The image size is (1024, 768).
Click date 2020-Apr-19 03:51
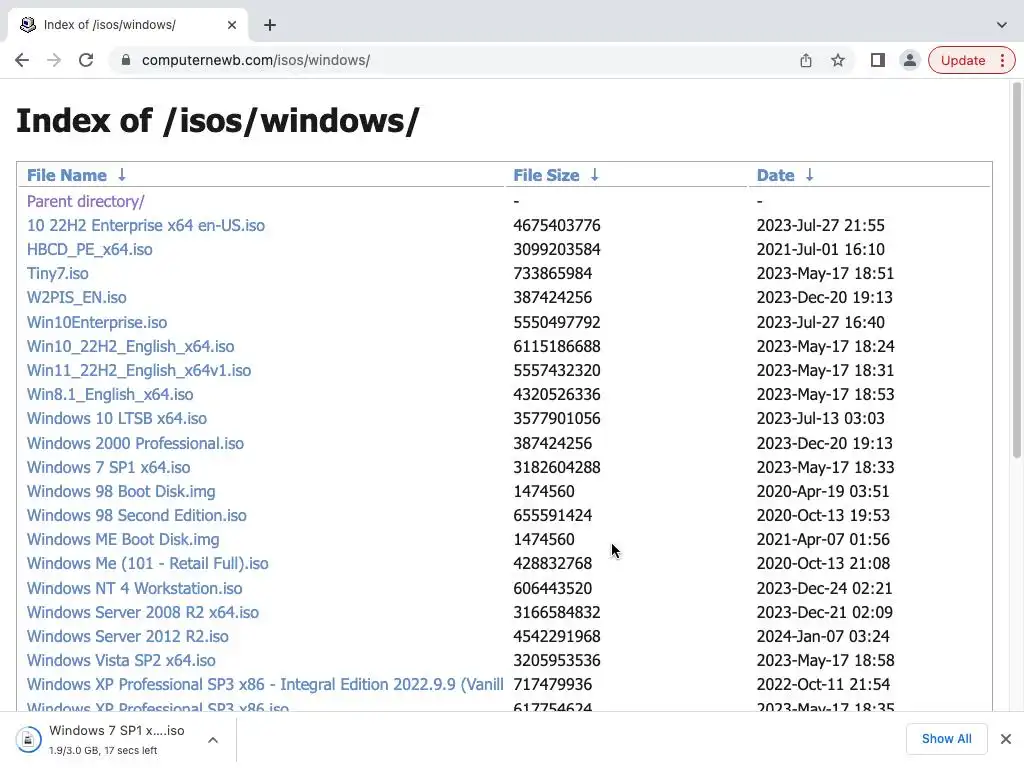tap(823, 491)
